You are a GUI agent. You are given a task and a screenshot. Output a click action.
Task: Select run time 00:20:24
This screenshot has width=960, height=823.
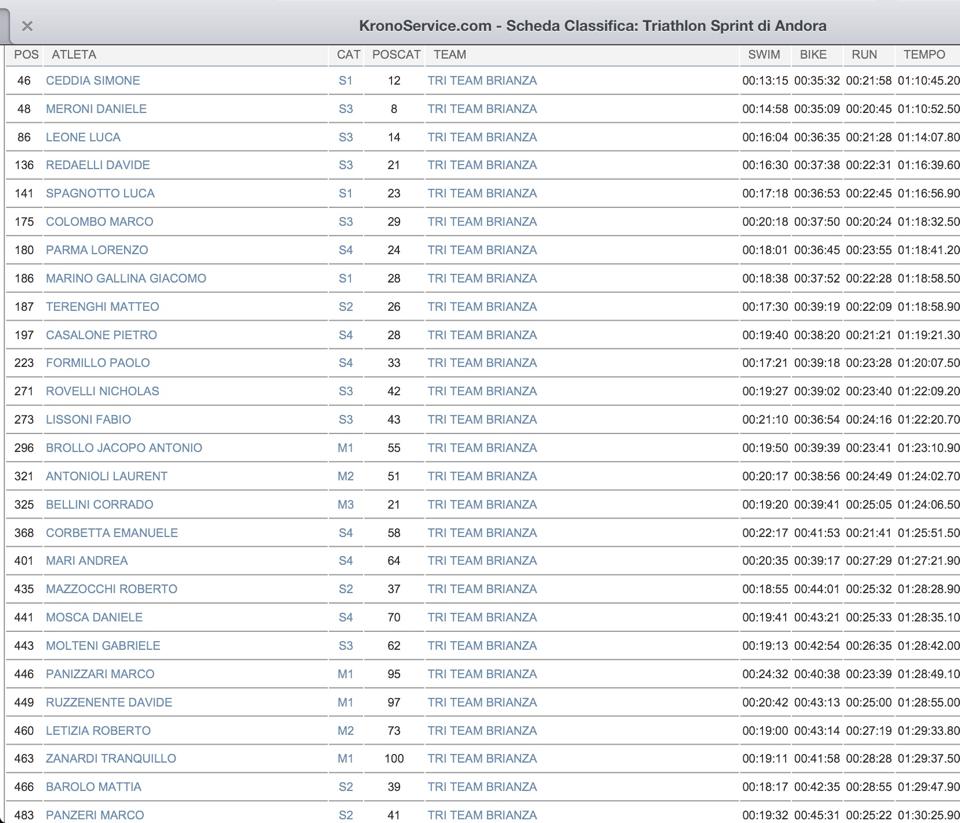pyautogui.click(x=869, y=222)
